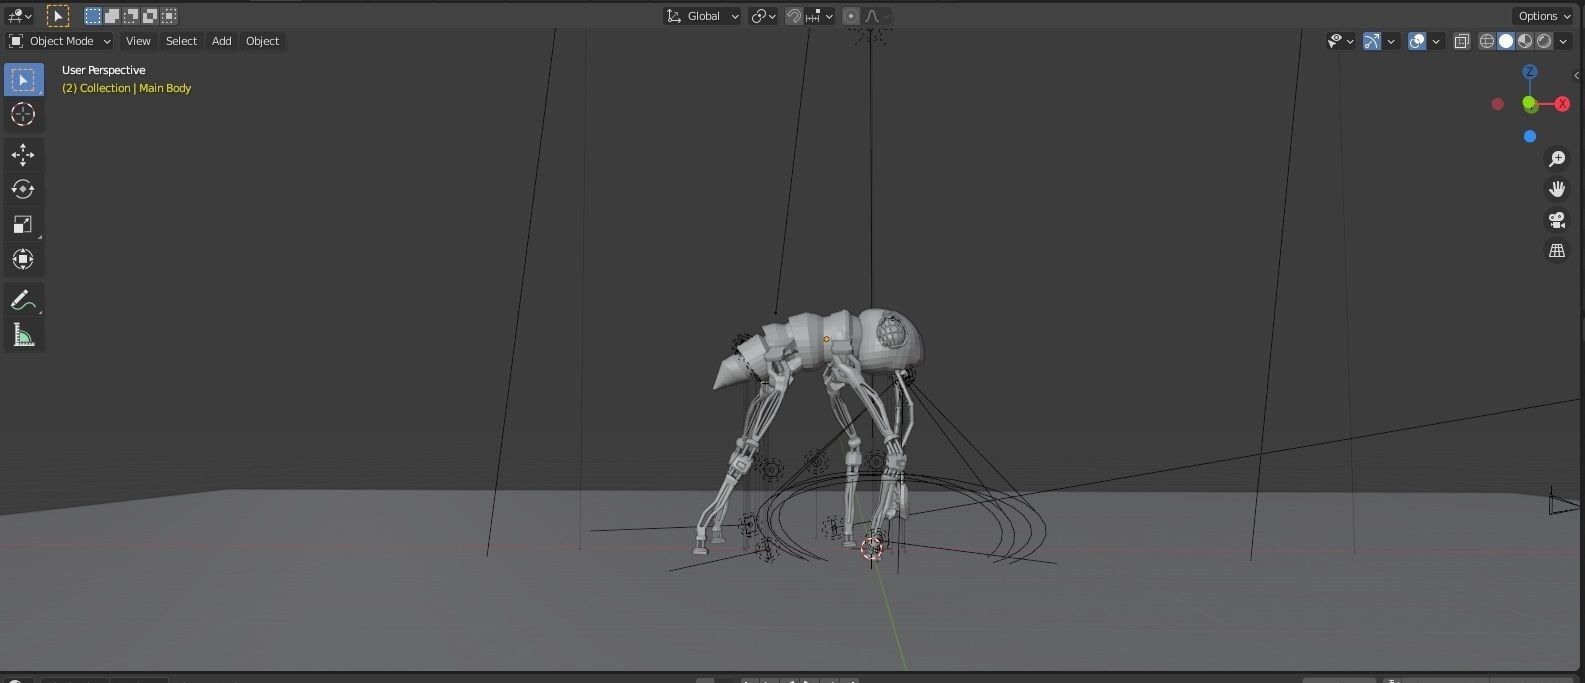Open the overlays settings arrow

[x=1437, y=41]
